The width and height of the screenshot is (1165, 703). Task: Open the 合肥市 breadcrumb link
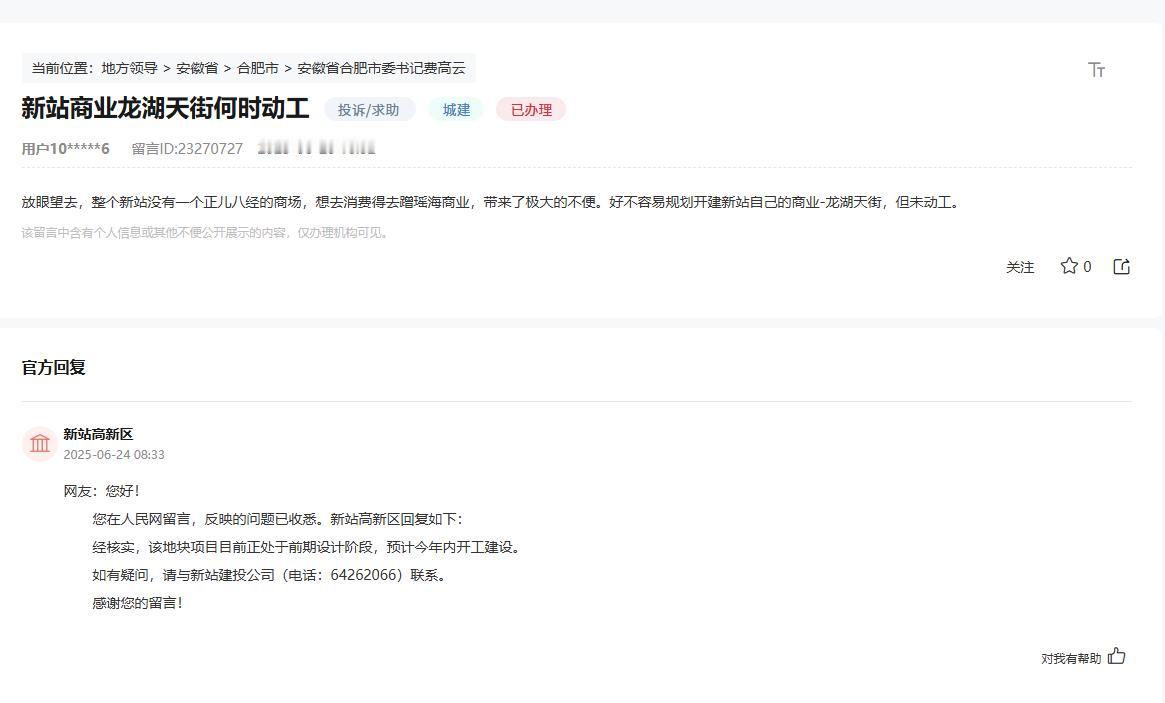tap(258, 68)
